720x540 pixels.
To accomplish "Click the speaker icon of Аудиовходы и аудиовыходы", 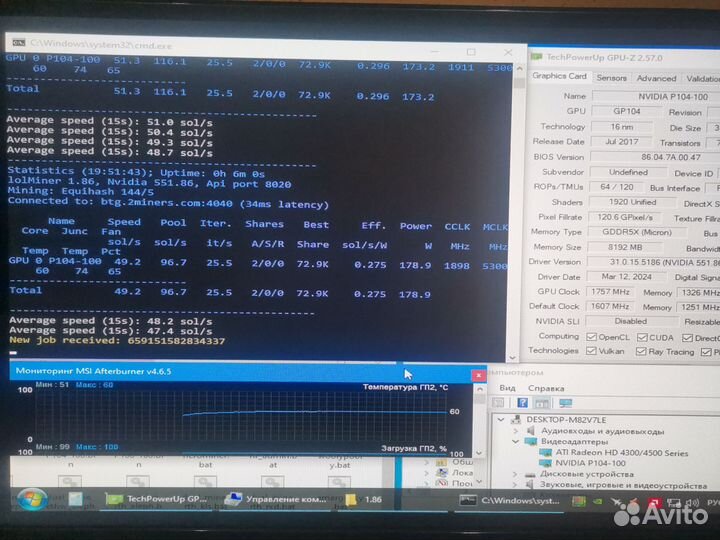I will pos(531,431).
